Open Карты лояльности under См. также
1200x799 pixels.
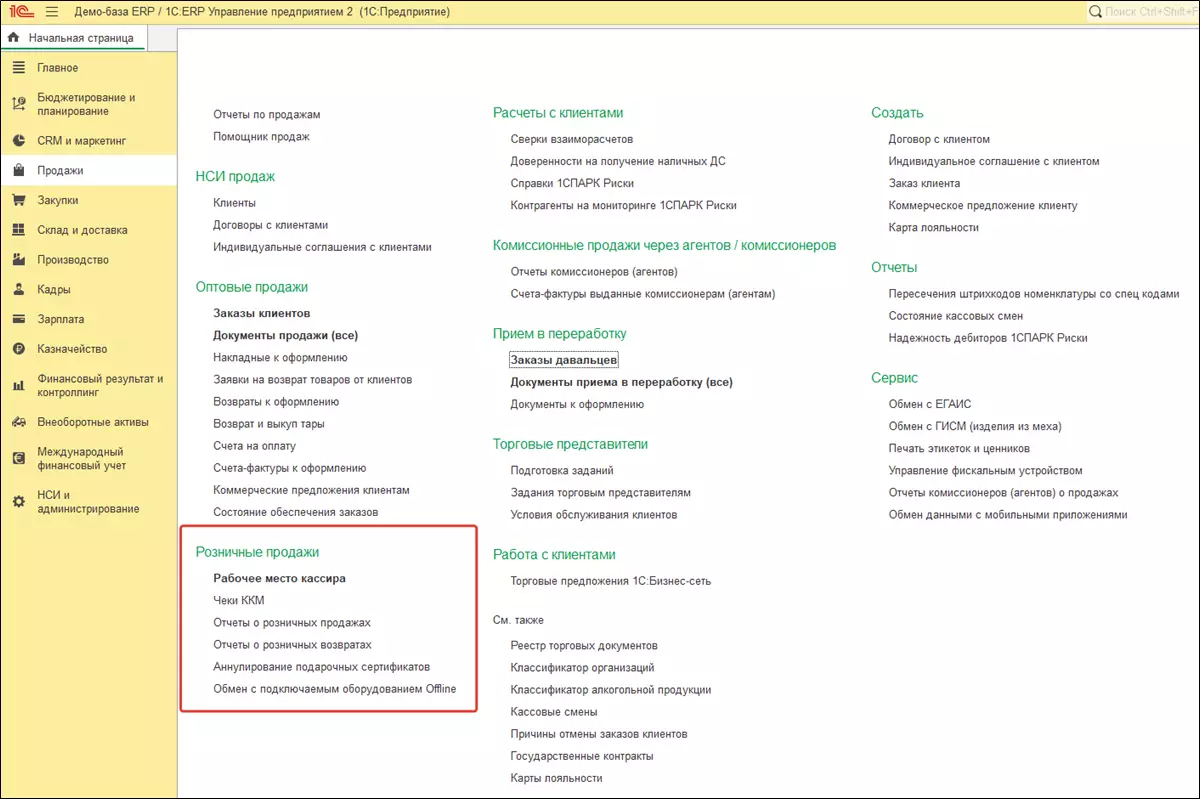pyautogui.click(x=556, y=778)
